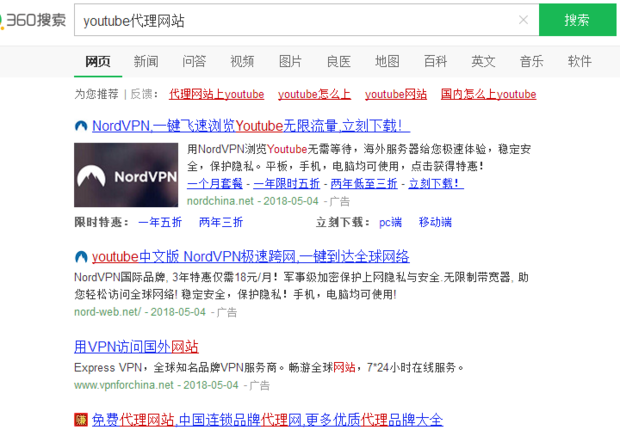This screenshot has height=430, width=620.
Task: Open the 反馈 feedback link
Action: [142, 95]
